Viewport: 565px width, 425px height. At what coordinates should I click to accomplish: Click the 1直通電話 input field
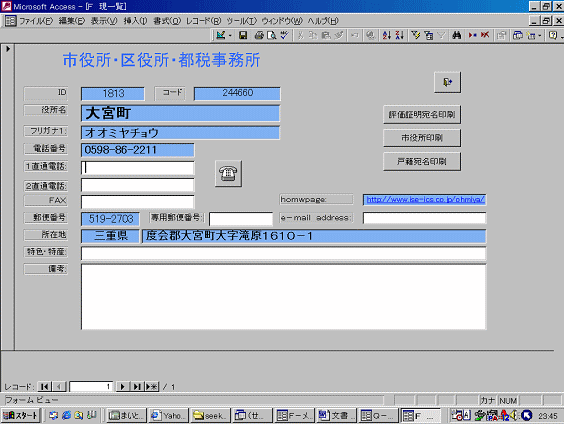point(138,168)
